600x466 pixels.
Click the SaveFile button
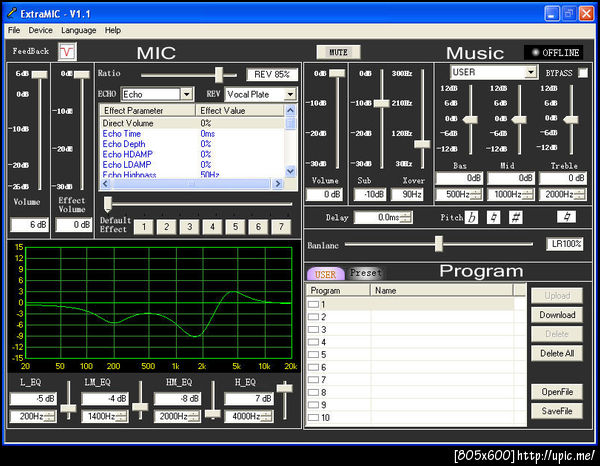tap(557, 411)
